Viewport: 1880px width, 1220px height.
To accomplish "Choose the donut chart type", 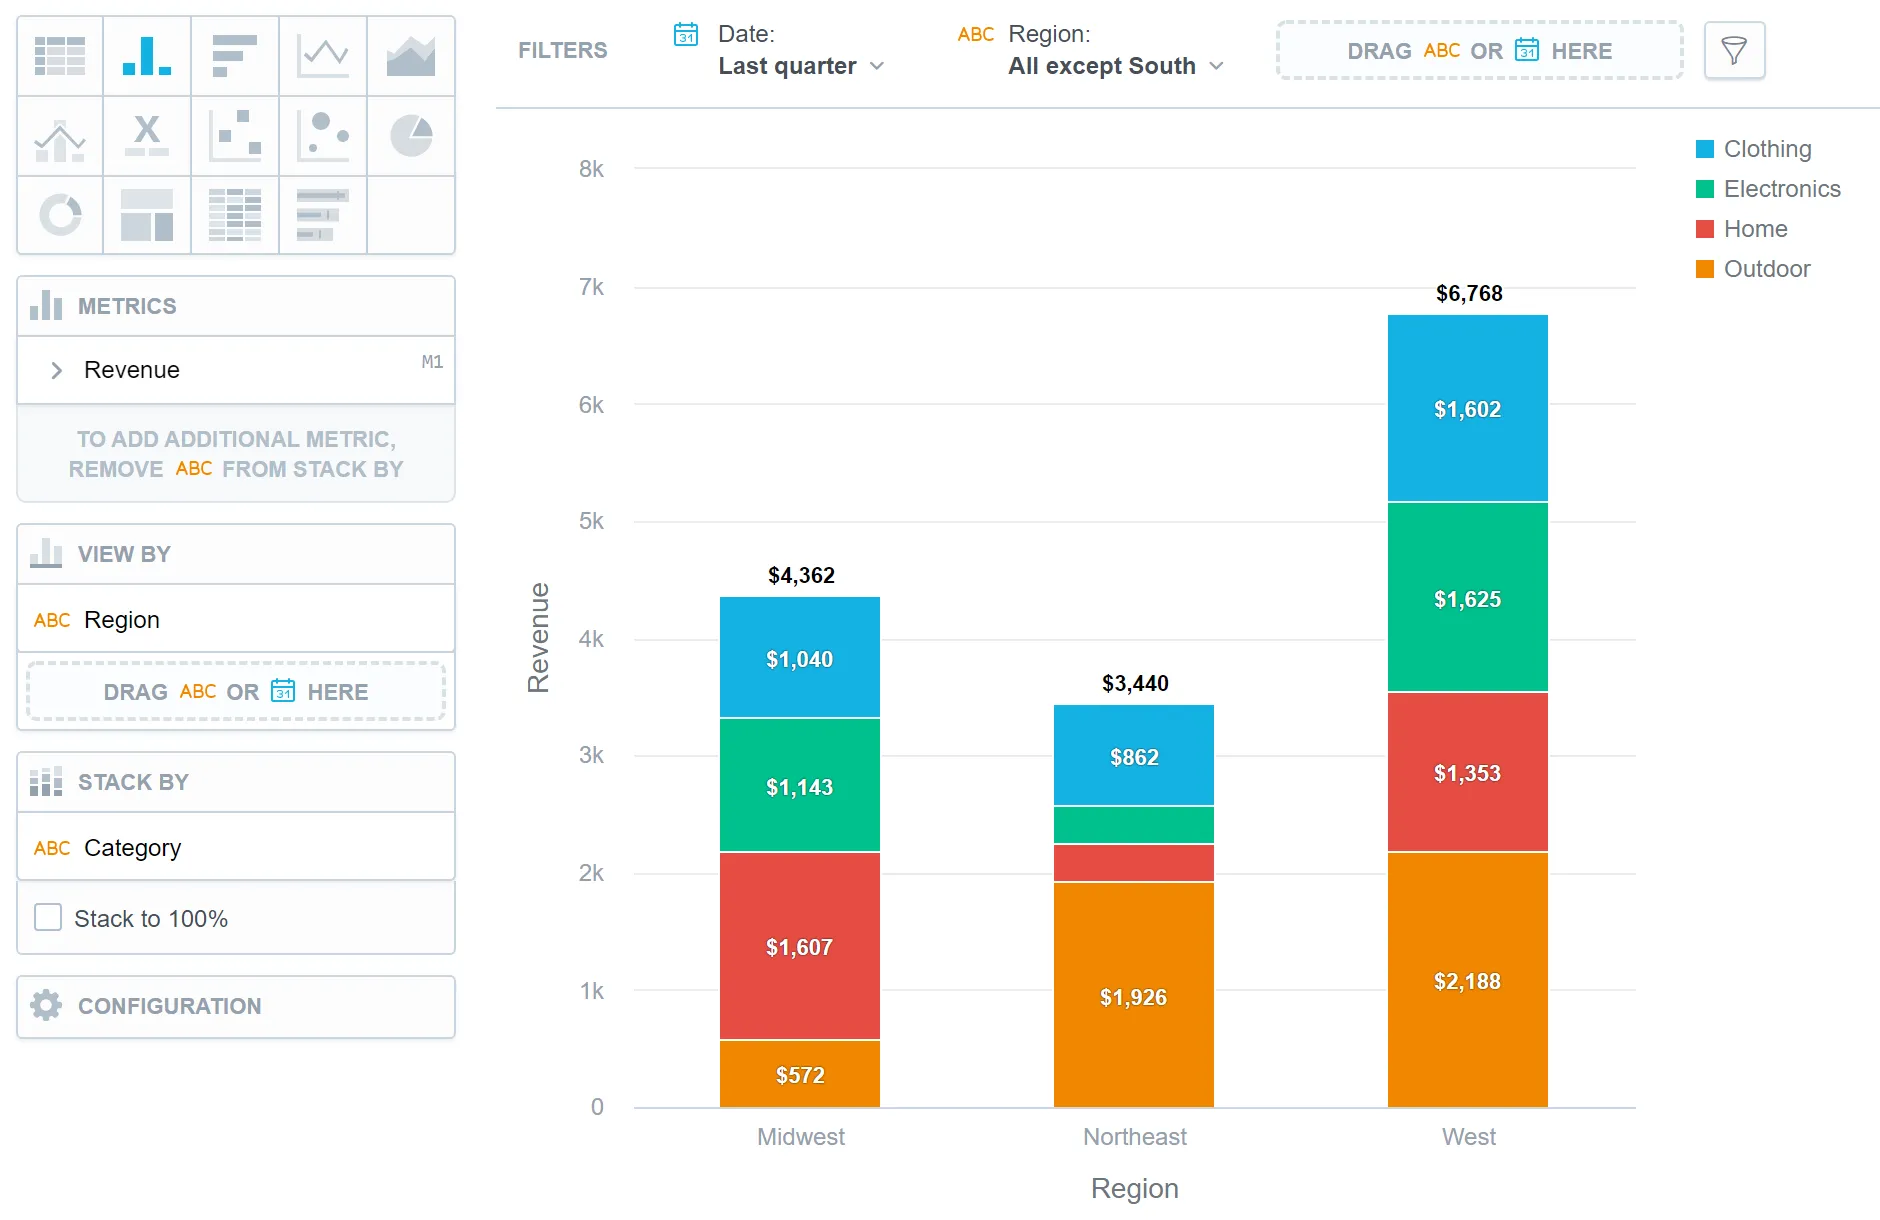I will [60, 215].
